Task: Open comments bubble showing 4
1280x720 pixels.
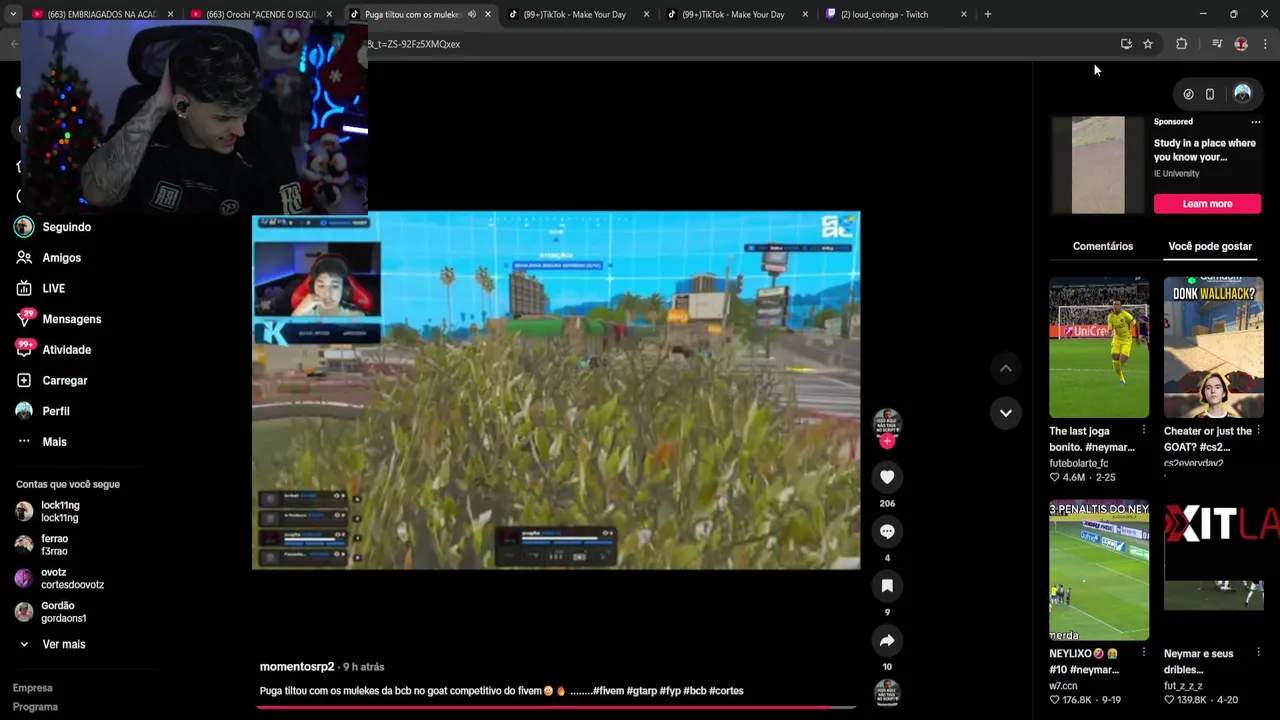Action: tap(887, 531)
